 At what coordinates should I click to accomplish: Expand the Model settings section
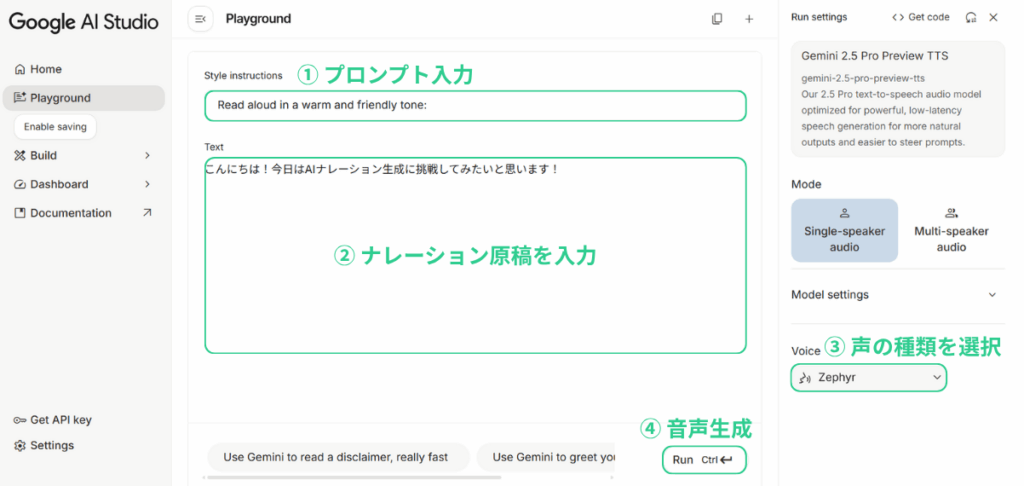[898, 295]
